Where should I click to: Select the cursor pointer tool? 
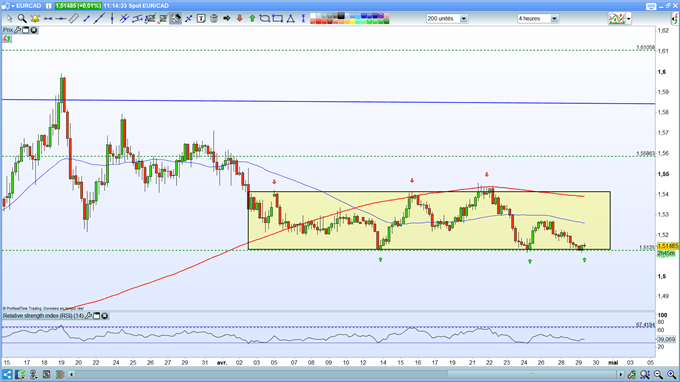10,18
